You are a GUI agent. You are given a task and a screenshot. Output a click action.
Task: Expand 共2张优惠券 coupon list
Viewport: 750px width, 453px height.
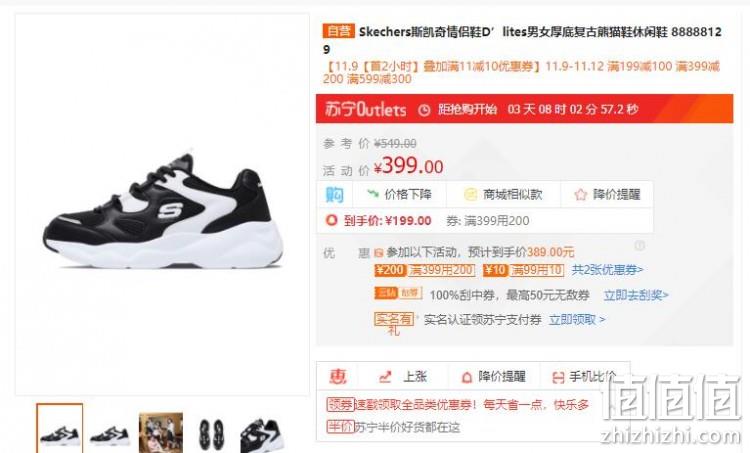click(607, 270)
